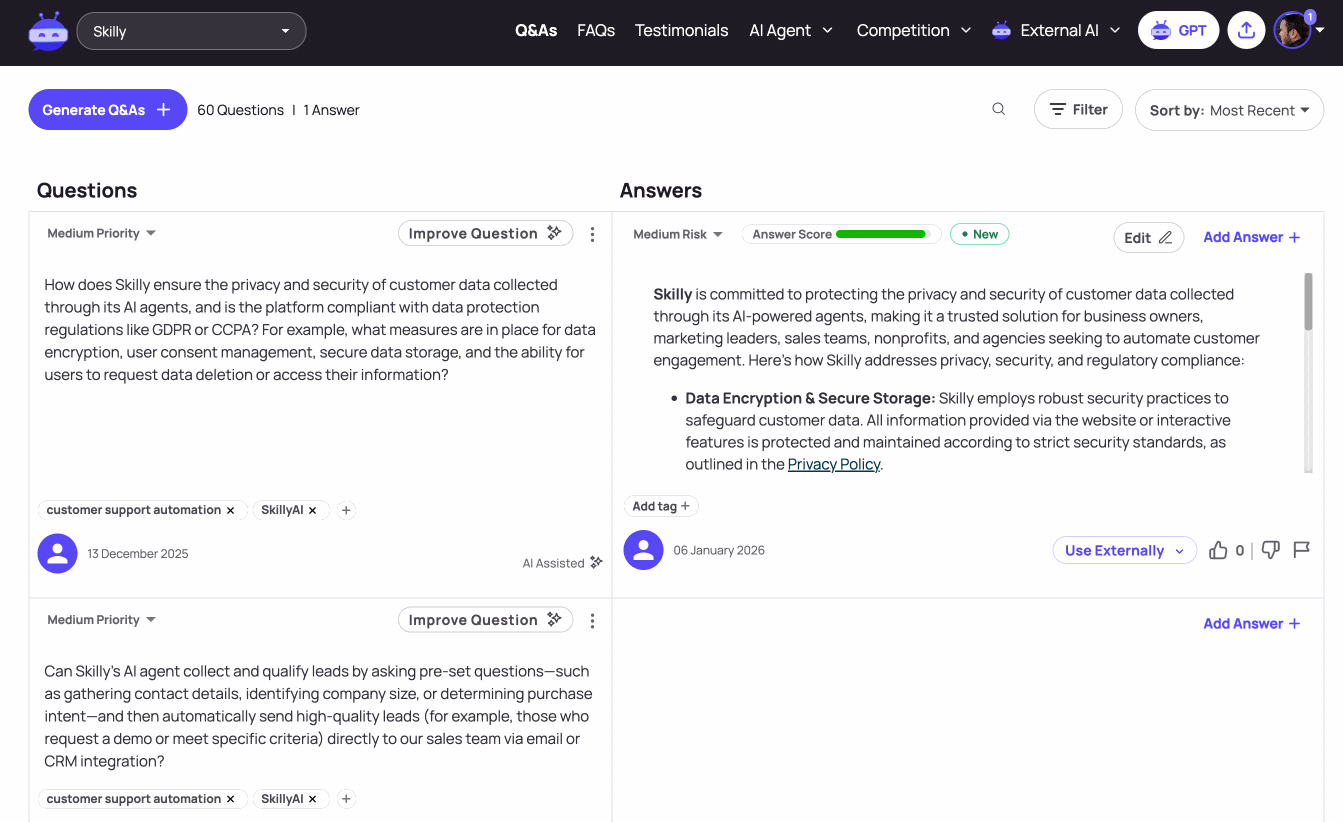
Task: Thumbs up the privacy answer
Action: tap(1218, 550)
